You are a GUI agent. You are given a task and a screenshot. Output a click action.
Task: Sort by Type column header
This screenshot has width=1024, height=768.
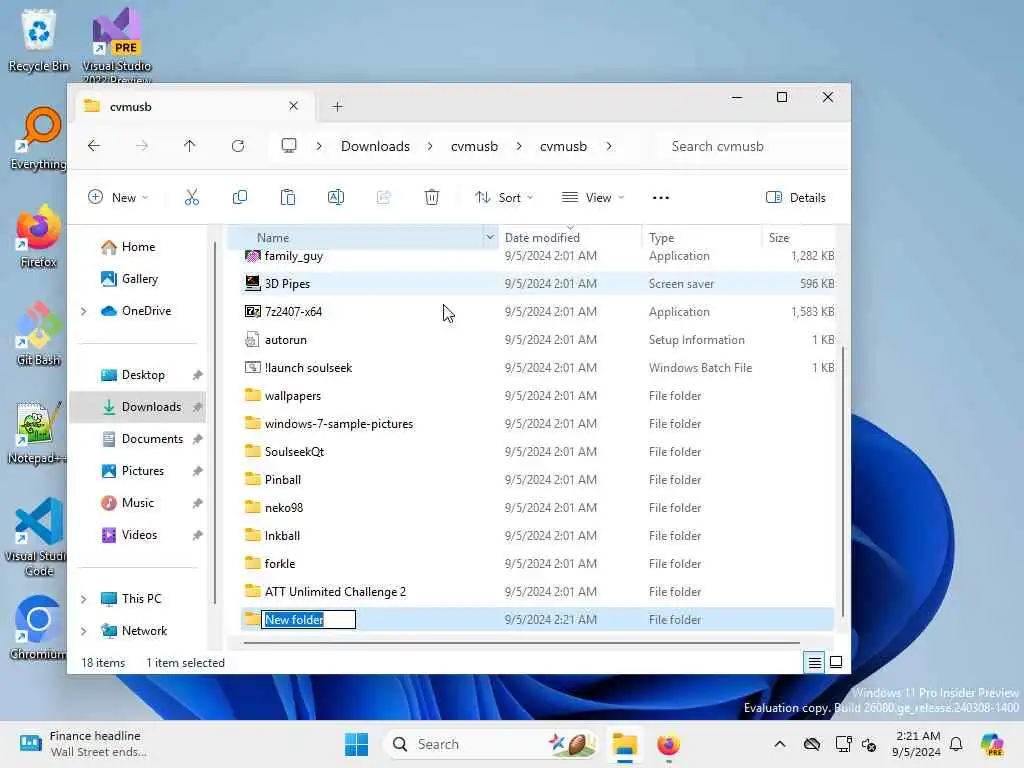click(701, 237)
